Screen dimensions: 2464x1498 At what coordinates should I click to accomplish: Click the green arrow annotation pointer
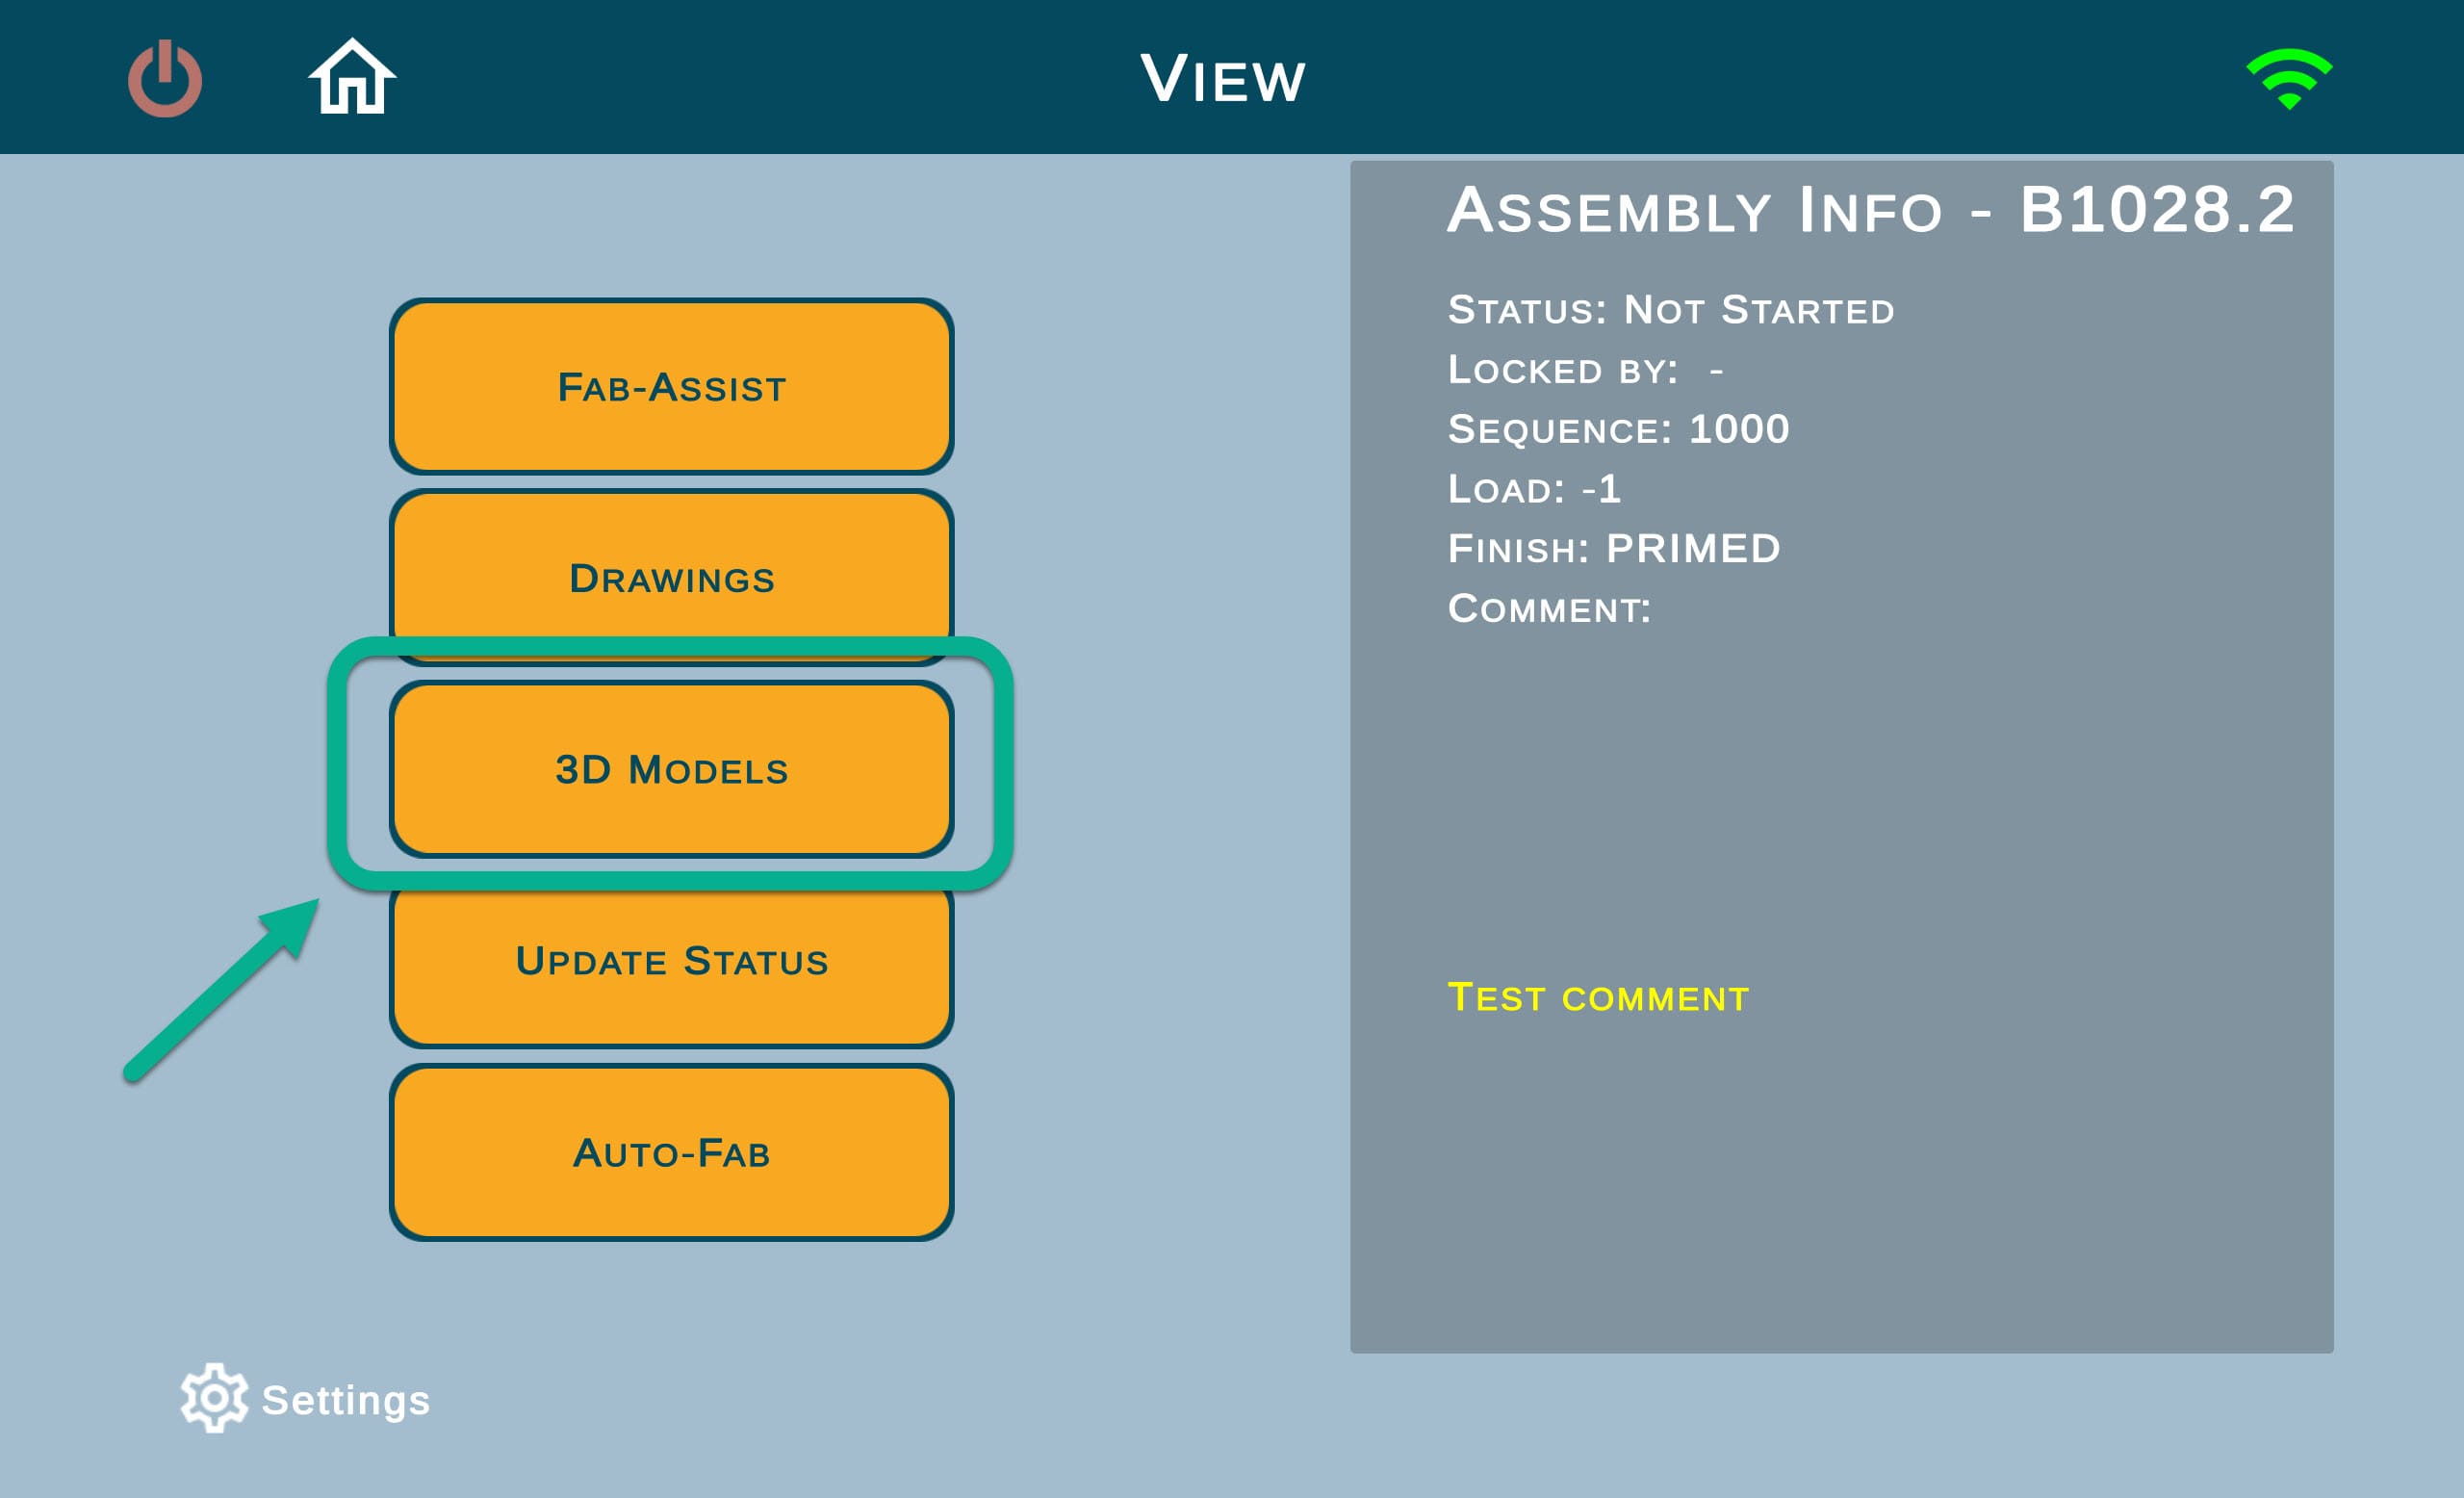(x=222, y=989)
